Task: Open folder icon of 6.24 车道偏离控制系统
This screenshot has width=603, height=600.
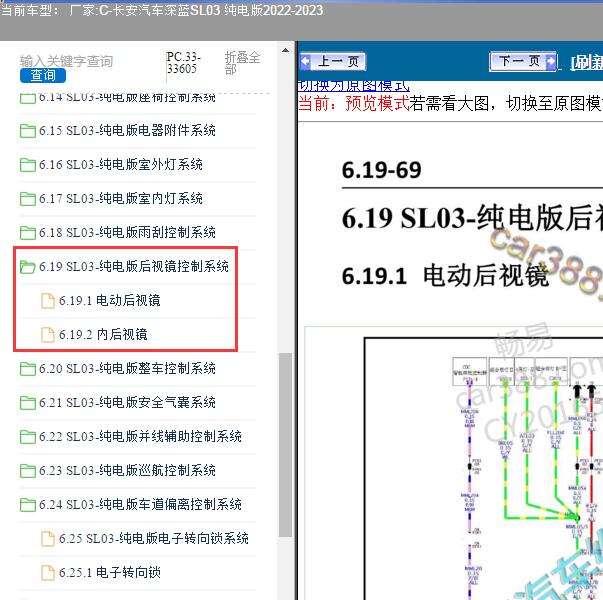Action: click(28, 504)
